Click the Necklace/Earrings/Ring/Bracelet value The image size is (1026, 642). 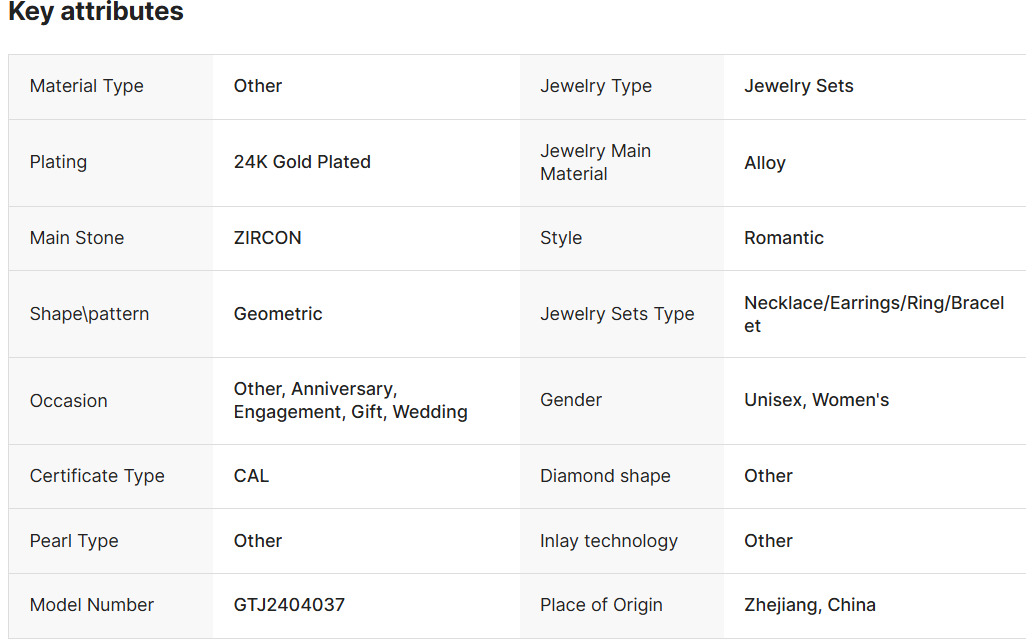[x=874, y=314]
